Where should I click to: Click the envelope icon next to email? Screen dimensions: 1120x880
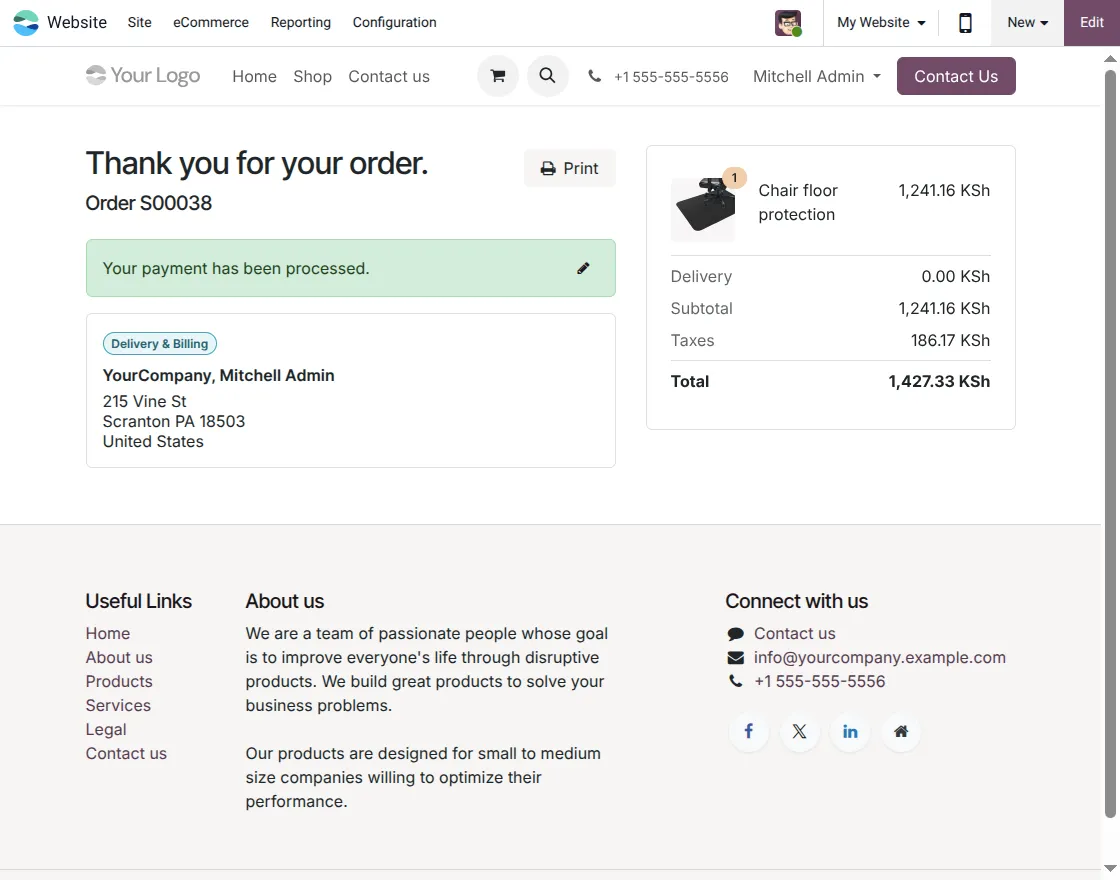click(x=735, y=657)
